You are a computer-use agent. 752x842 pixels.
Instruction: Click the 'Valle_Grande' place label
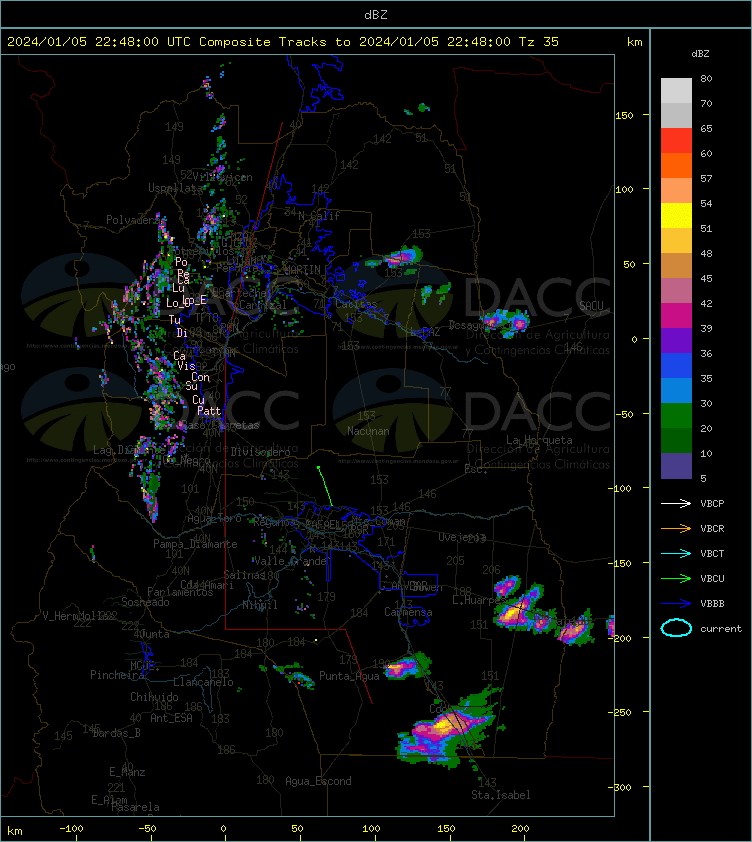coord(290,561)
